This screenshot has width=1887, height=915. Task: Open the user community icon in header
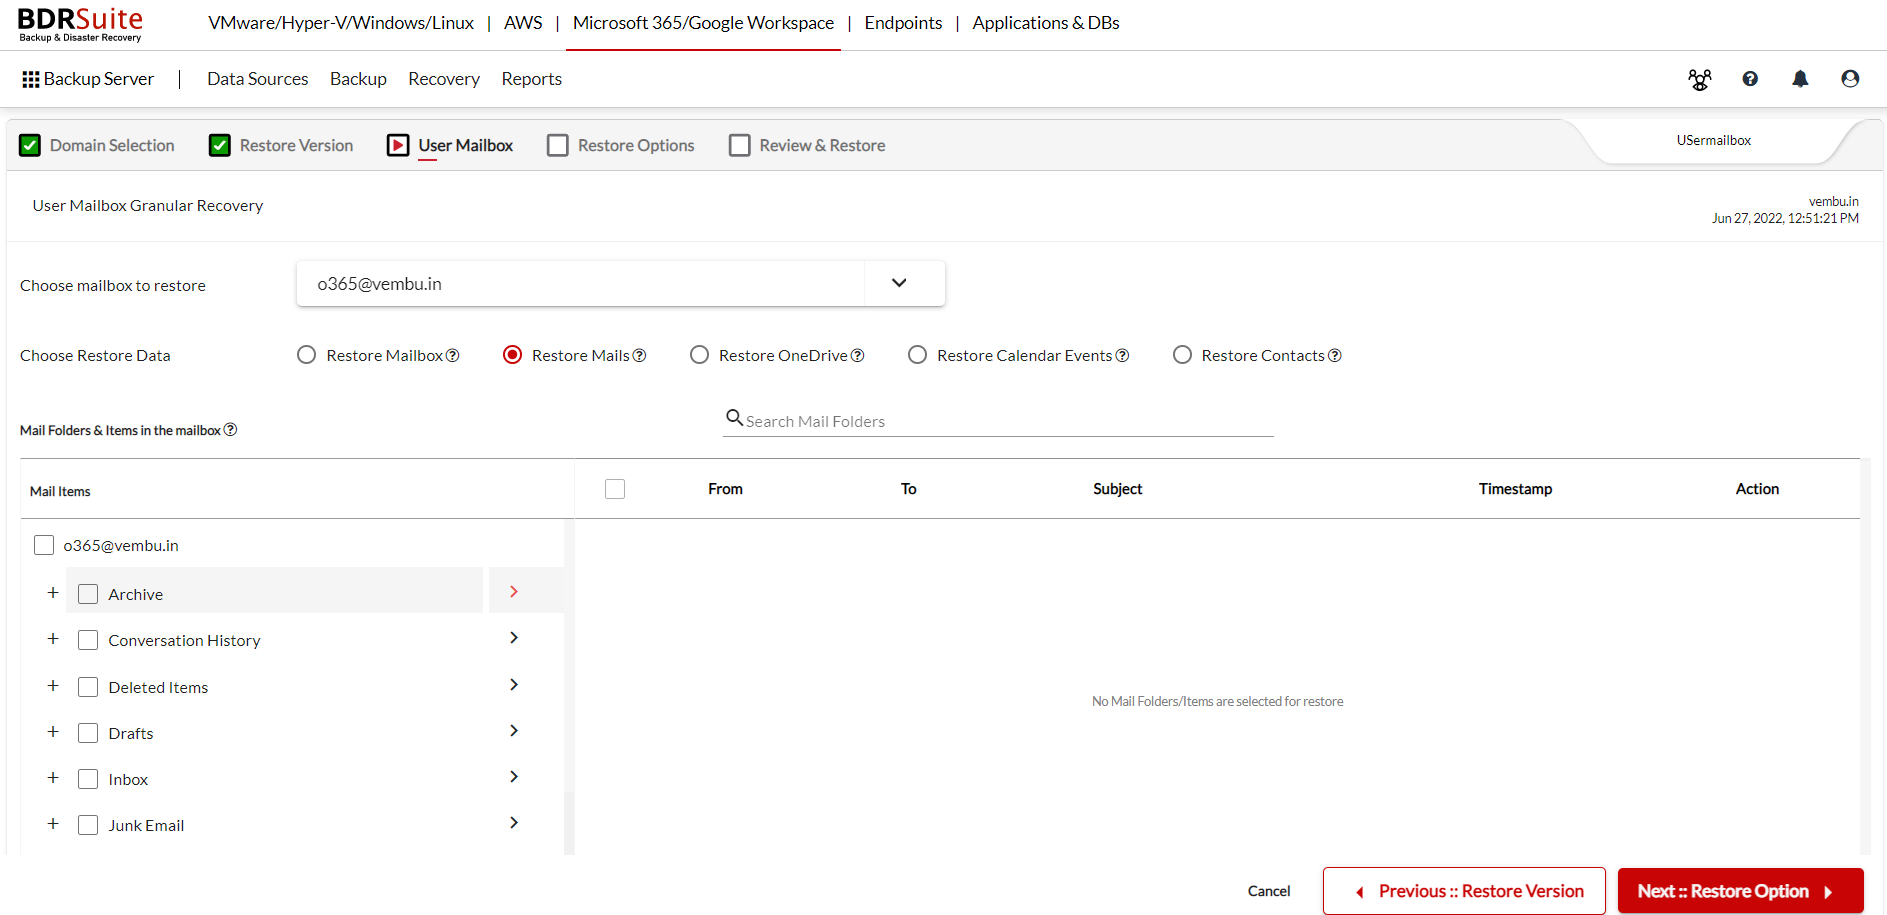[1699, 79]
